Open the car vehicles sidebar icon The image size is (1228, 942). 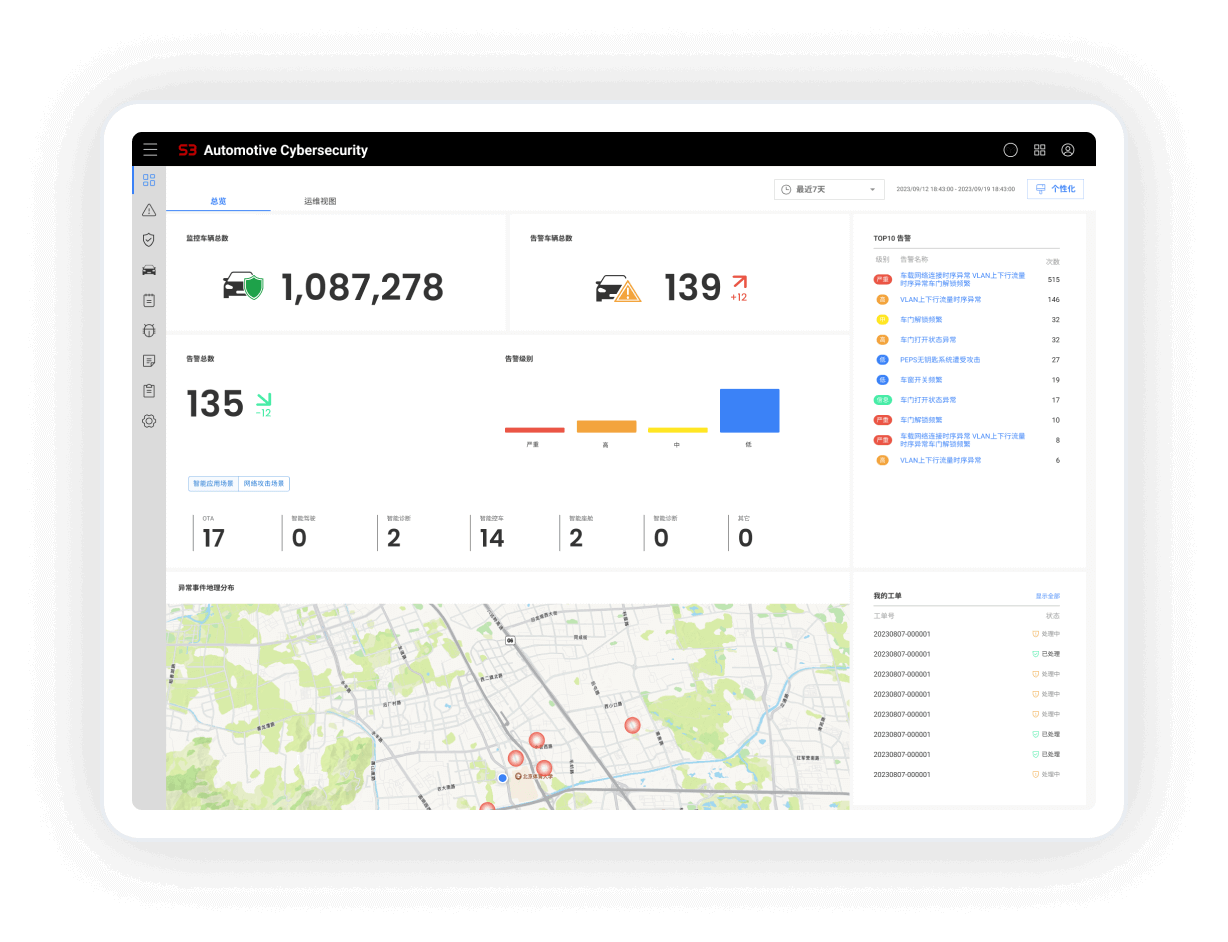(149, 270)
